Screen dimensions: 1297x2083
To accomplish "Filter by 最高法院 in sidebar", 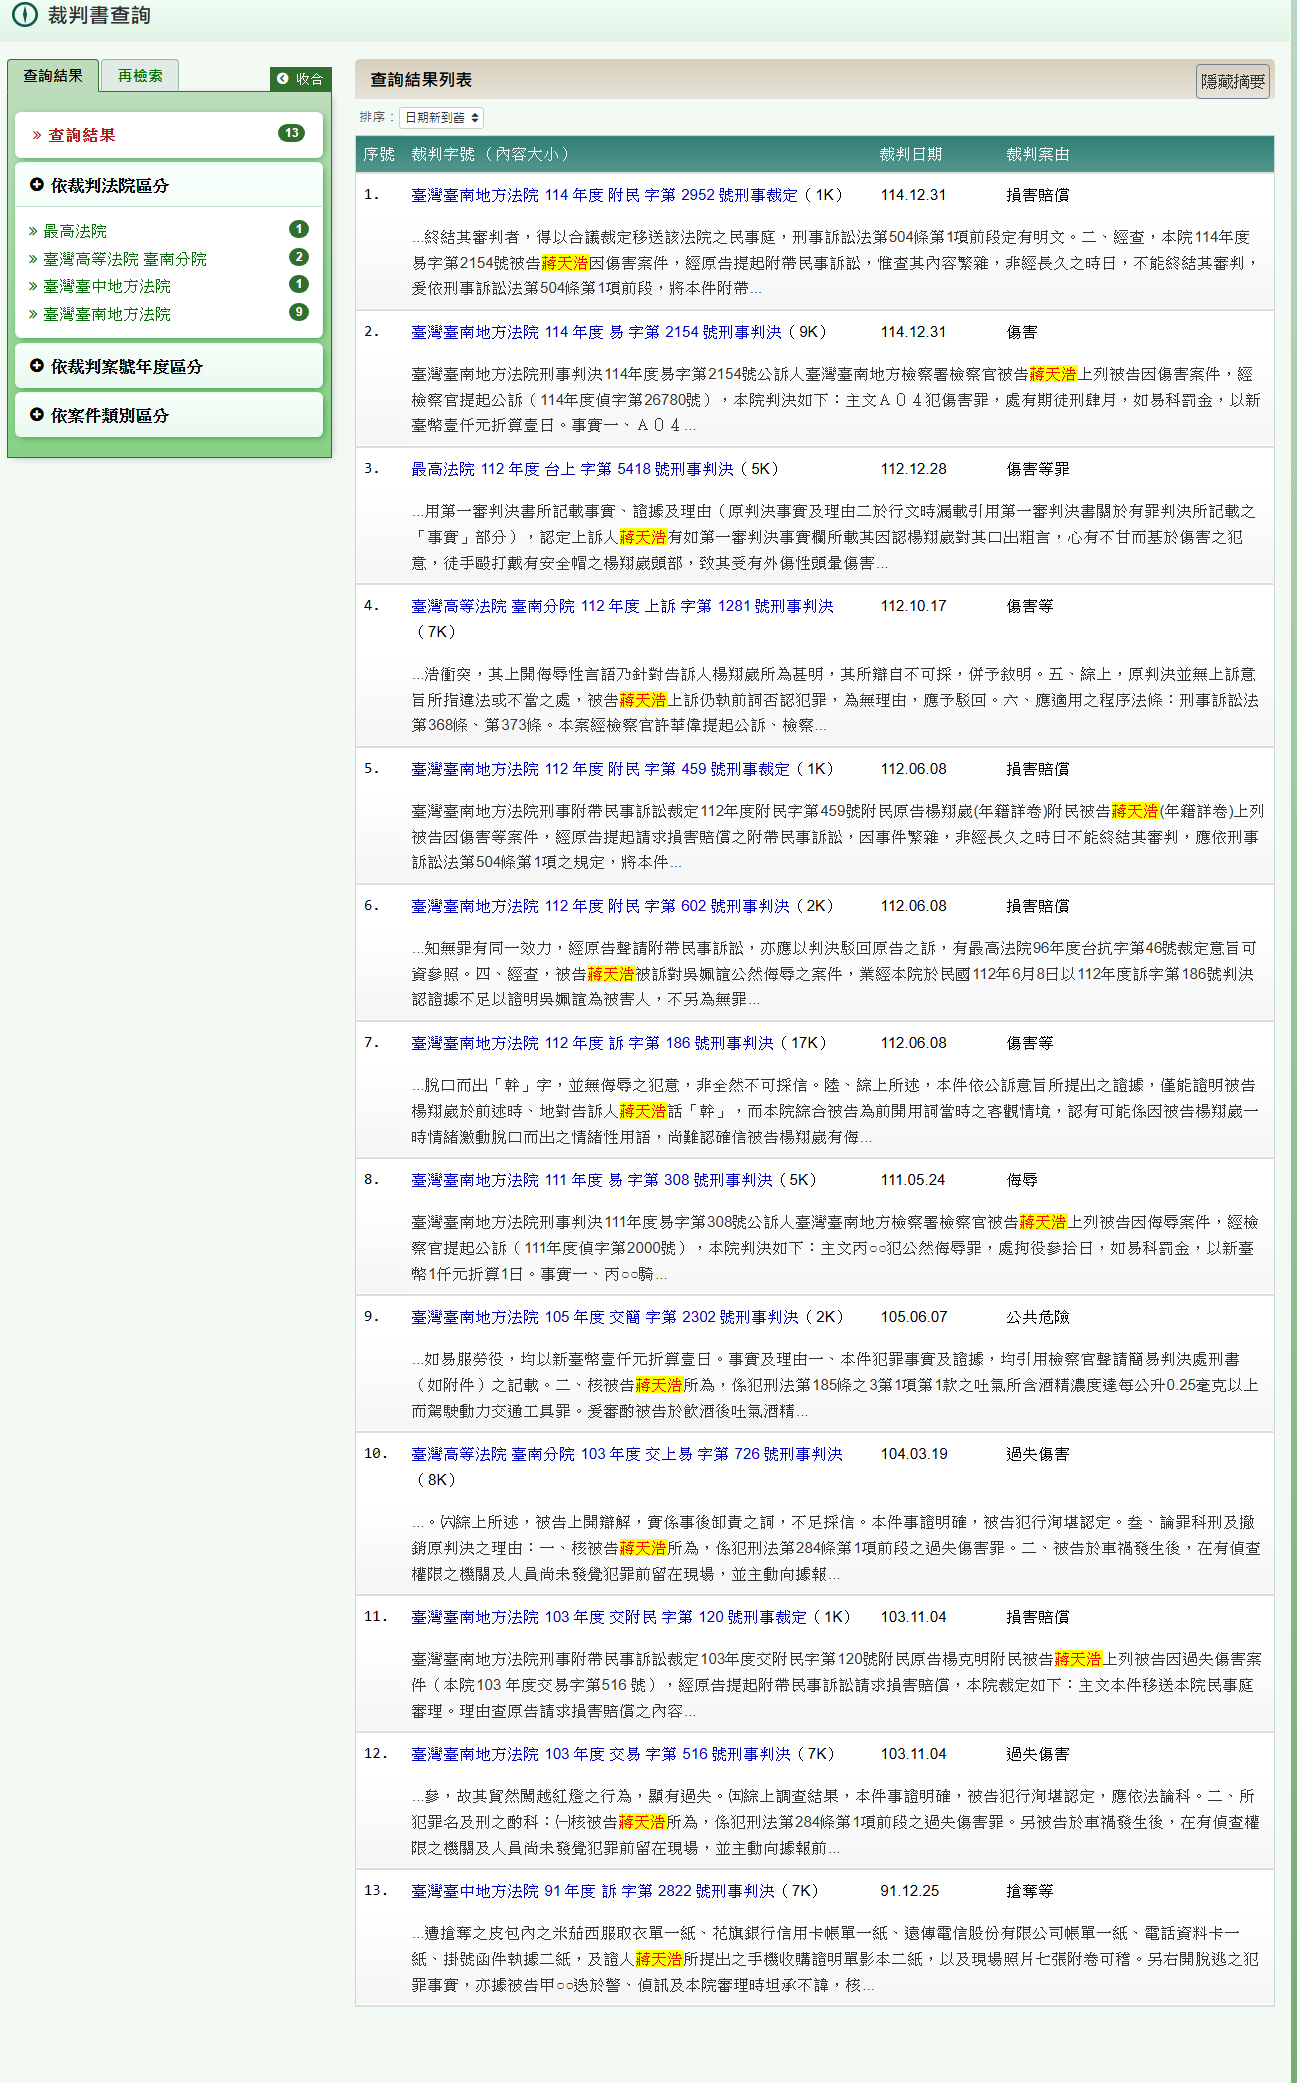I will pos(75,231).
